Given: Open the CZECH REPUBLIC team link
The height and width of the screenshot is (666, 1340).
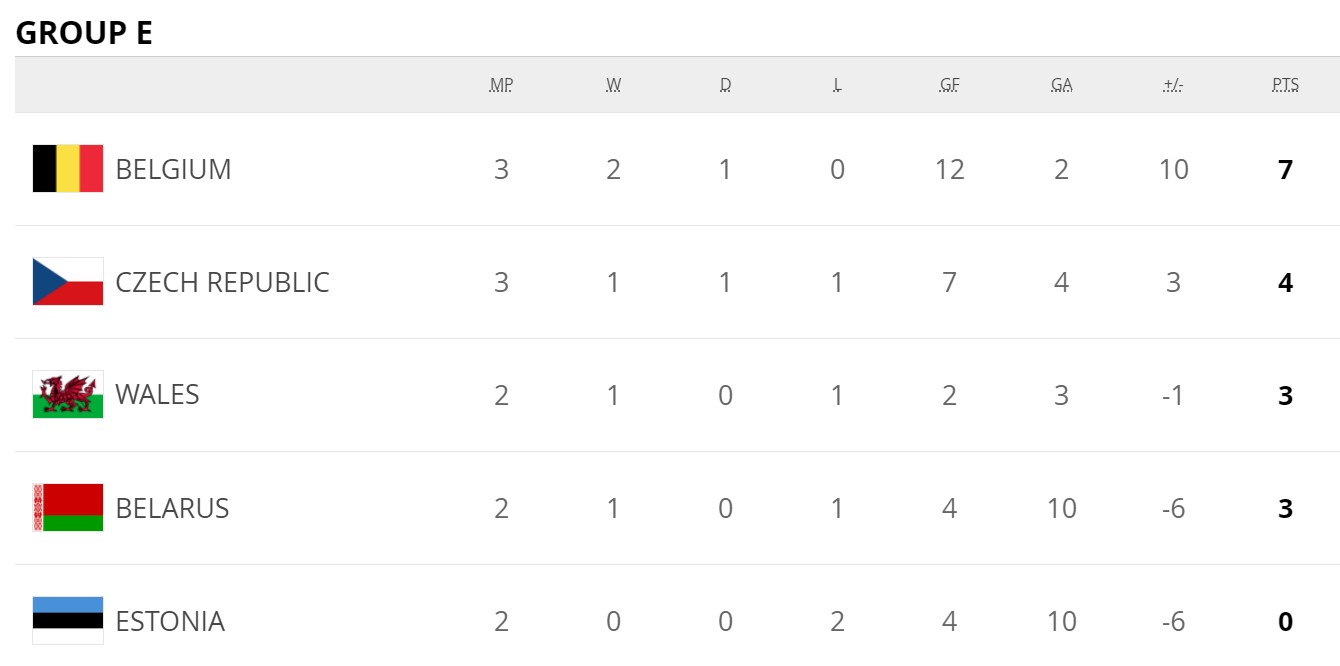Looking at the screenshot, I should [222, 282].
